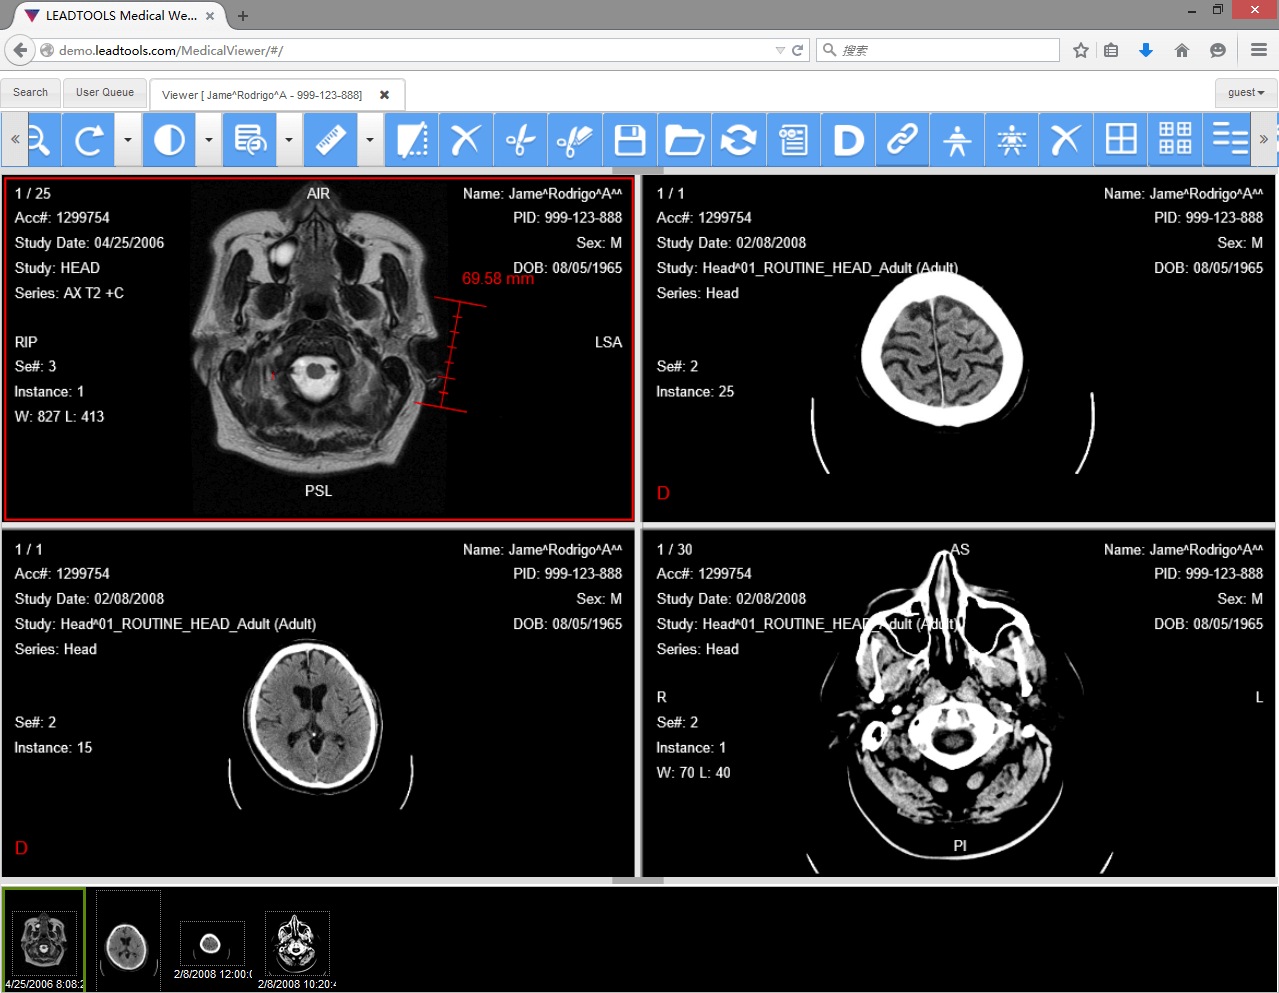
Task: Click the rotate clockwise icon
Action: pyautogui.click(x=88, y=140)
